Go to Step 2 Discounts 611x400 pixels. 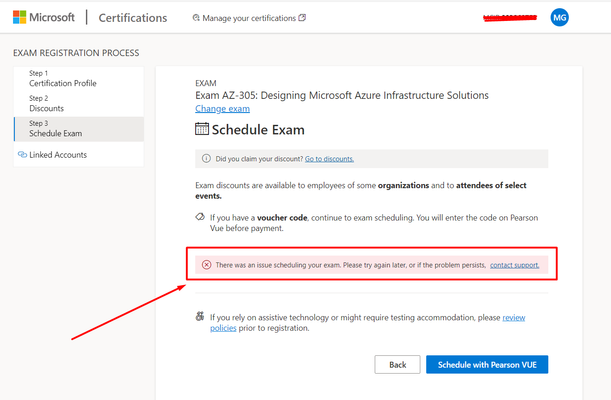coord(79,104)
